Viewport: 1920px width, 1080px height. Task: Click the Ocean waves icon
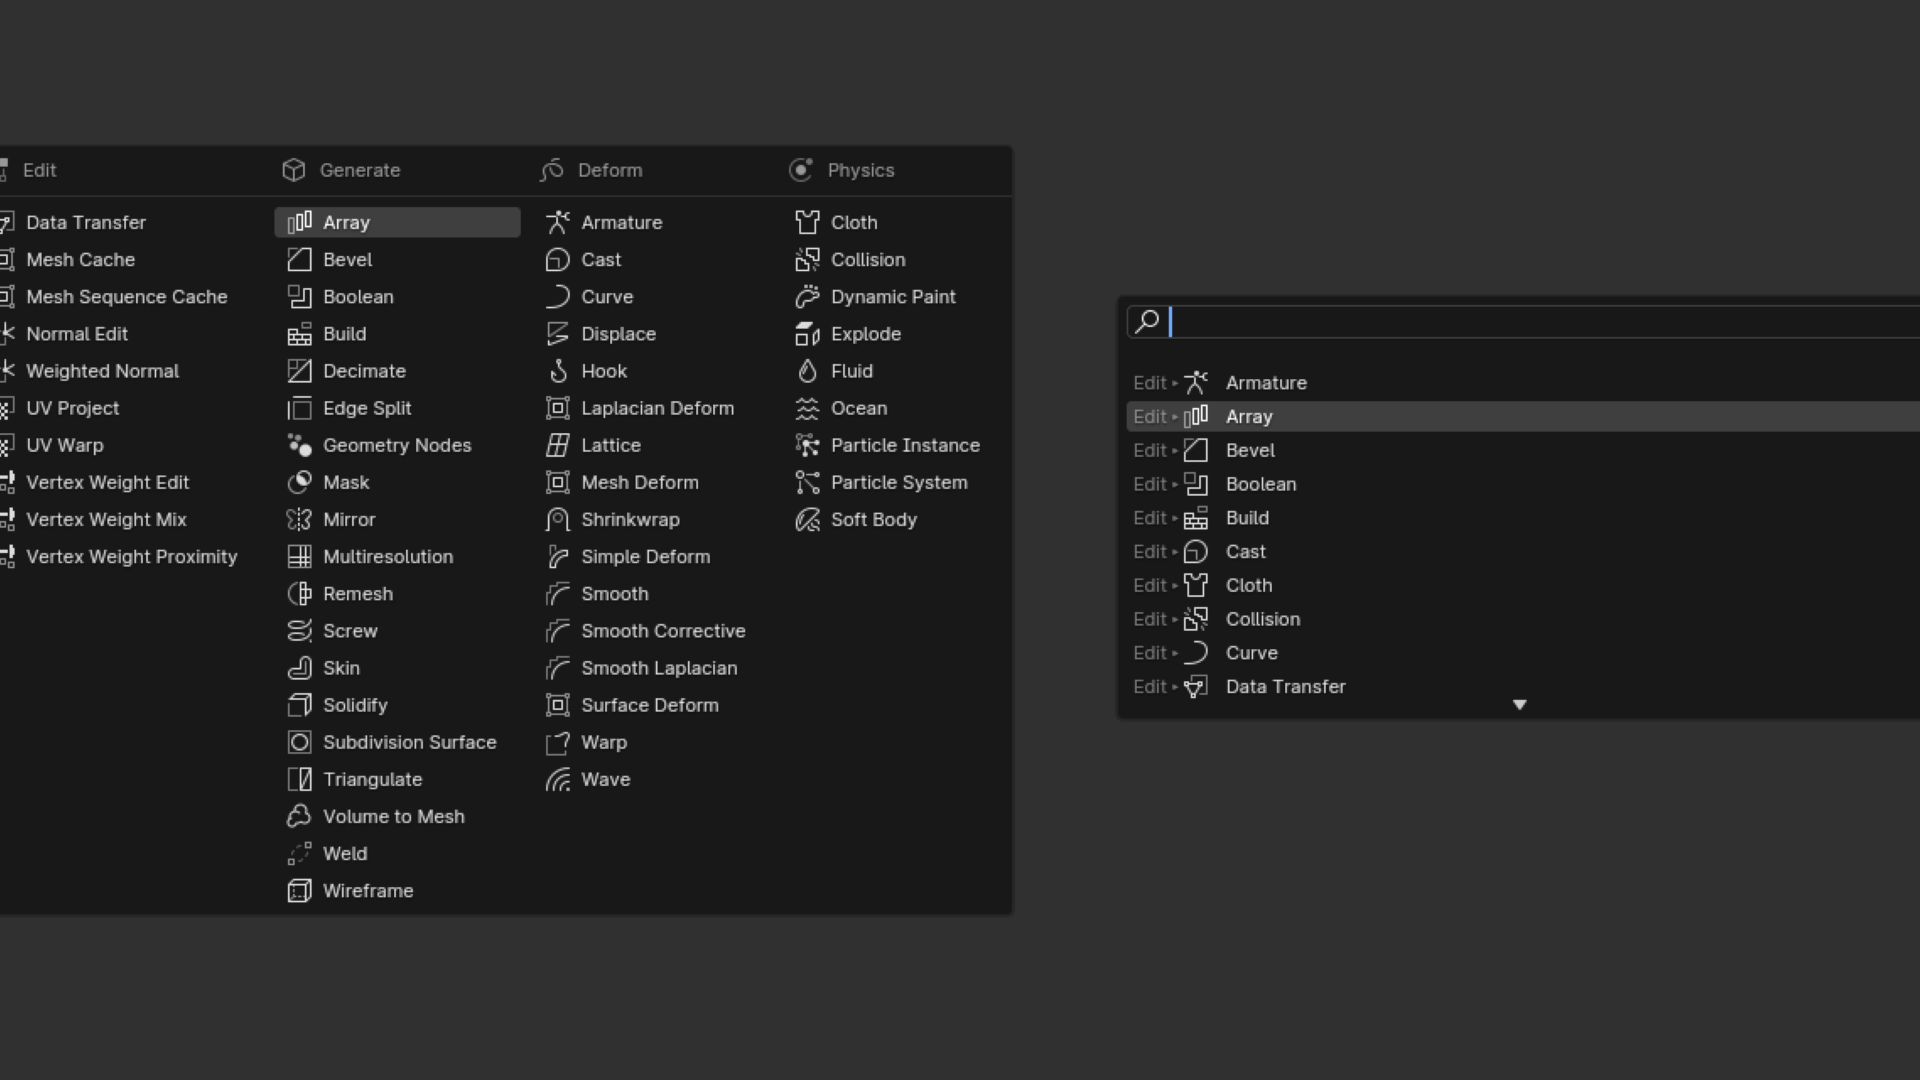807,408
